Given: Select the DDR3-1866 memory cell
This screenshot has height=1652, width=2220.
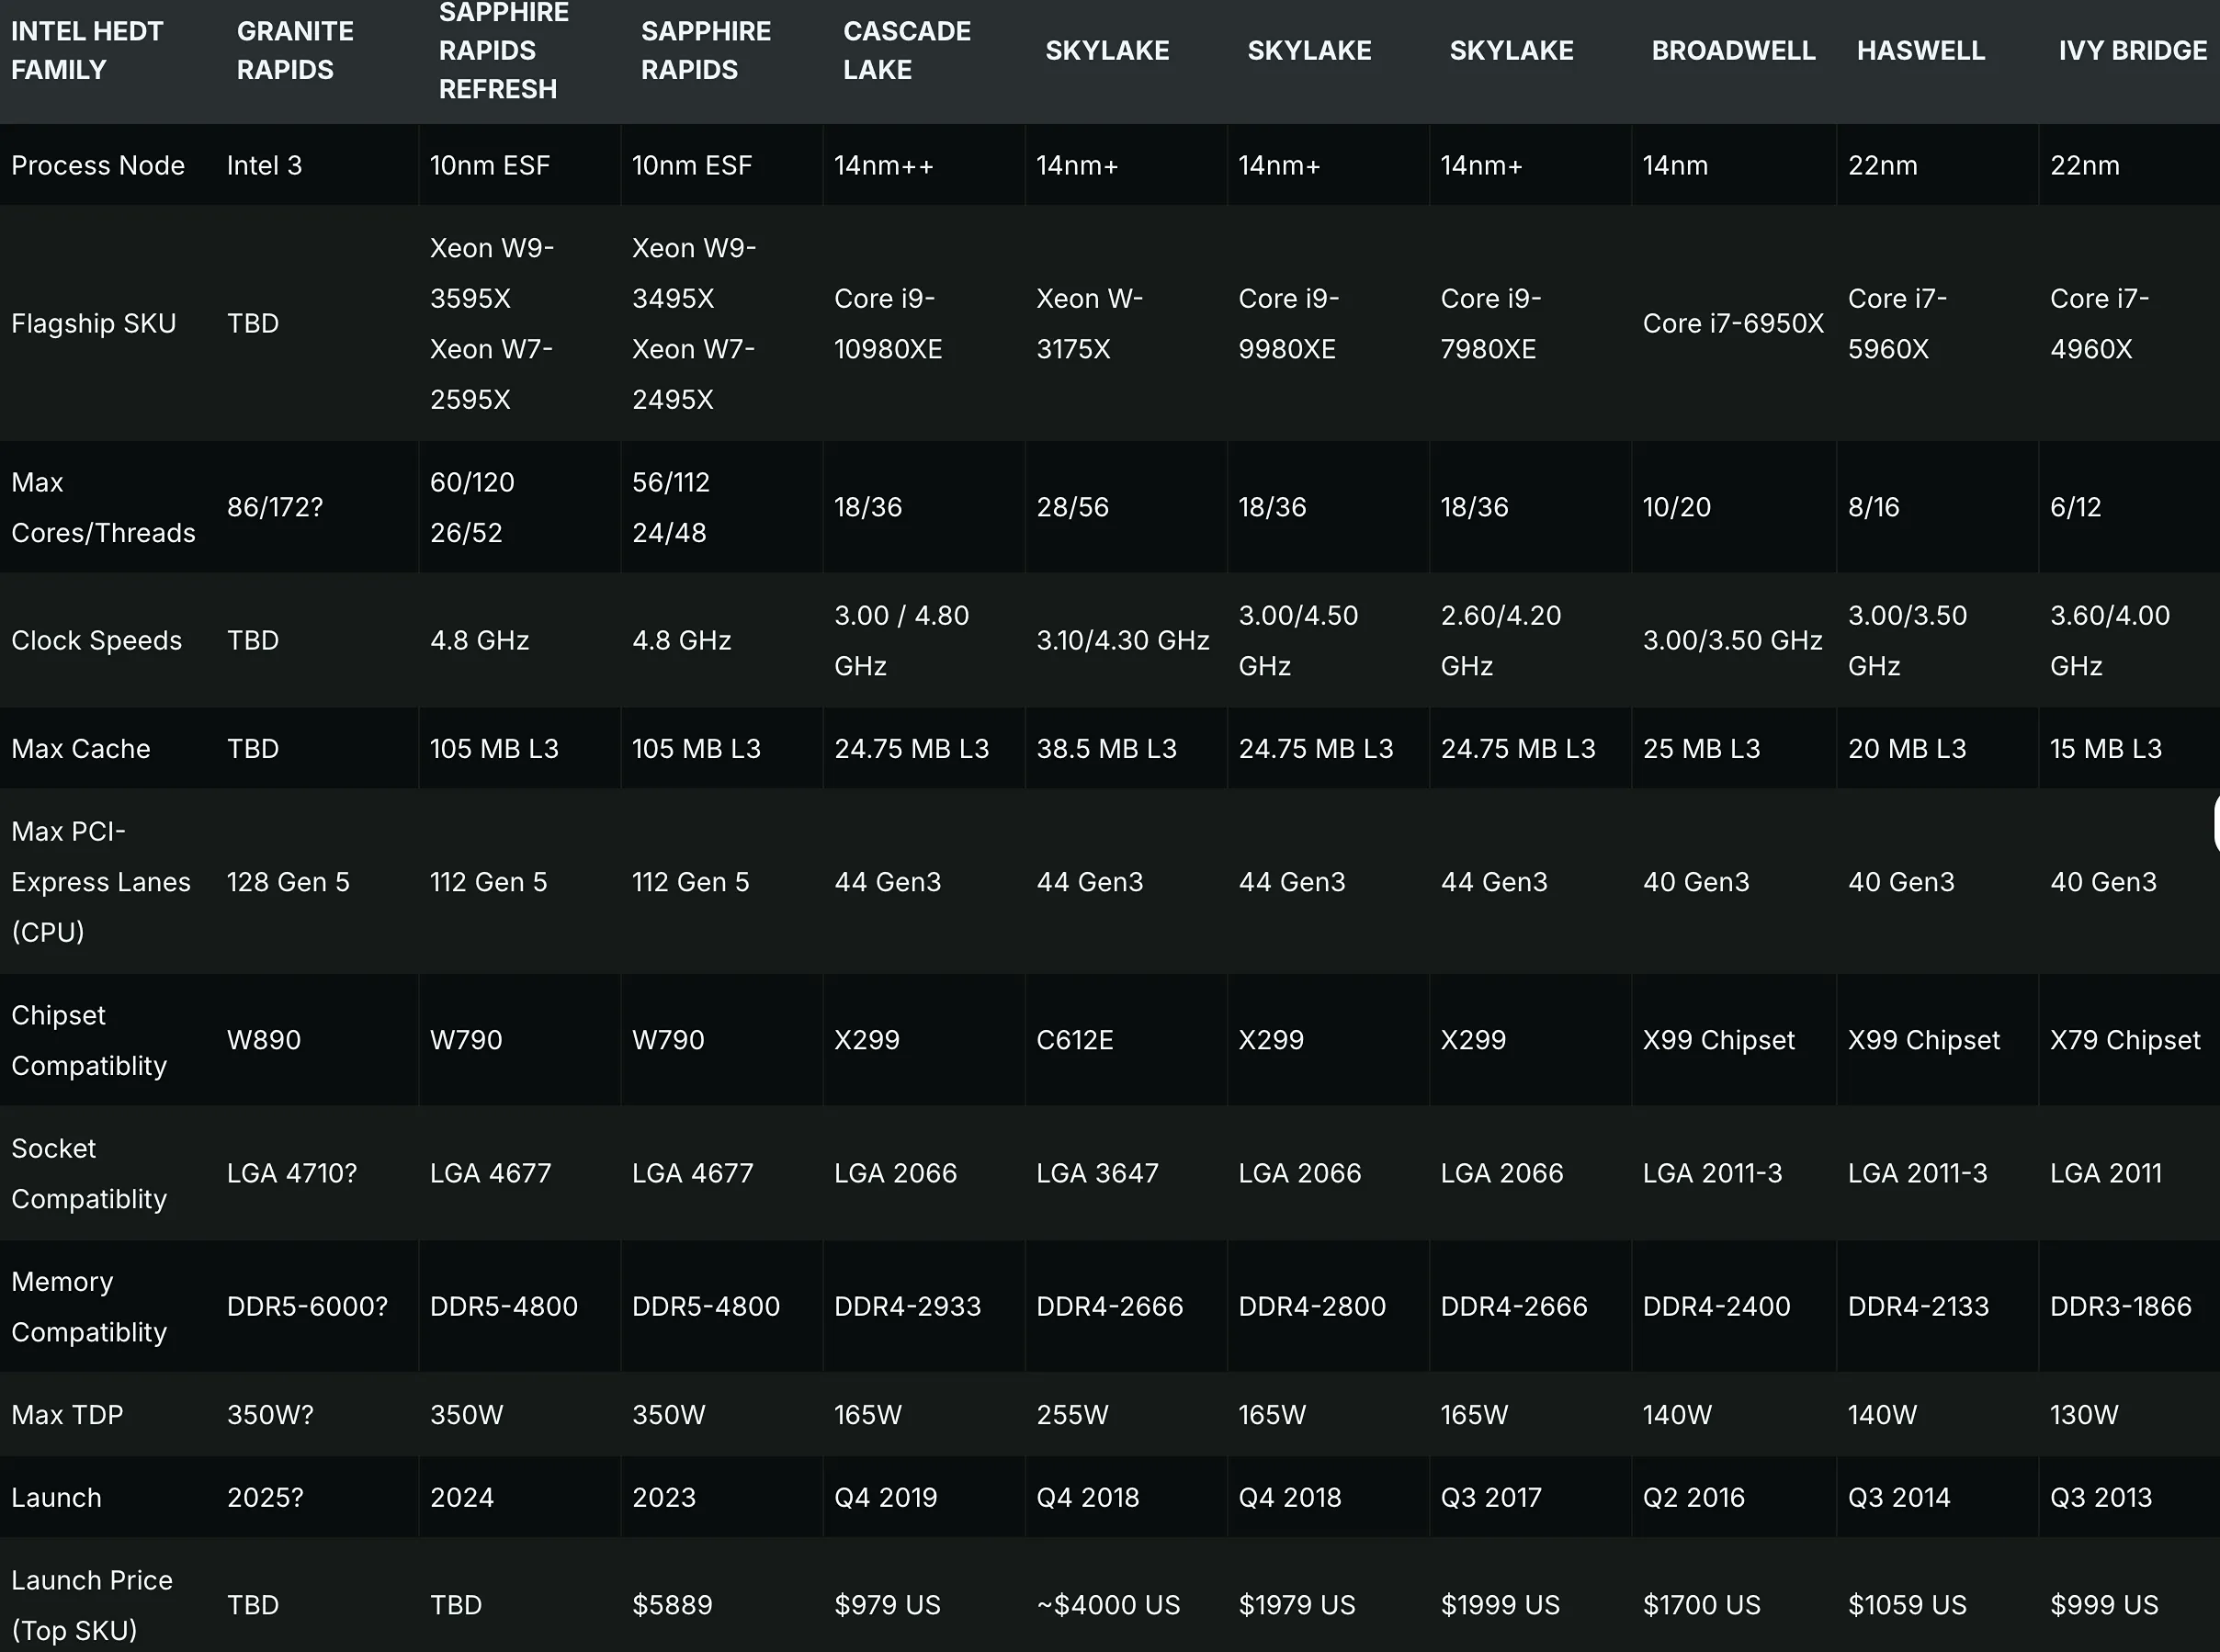Looking at the screenshot, I should 2120,1305.
